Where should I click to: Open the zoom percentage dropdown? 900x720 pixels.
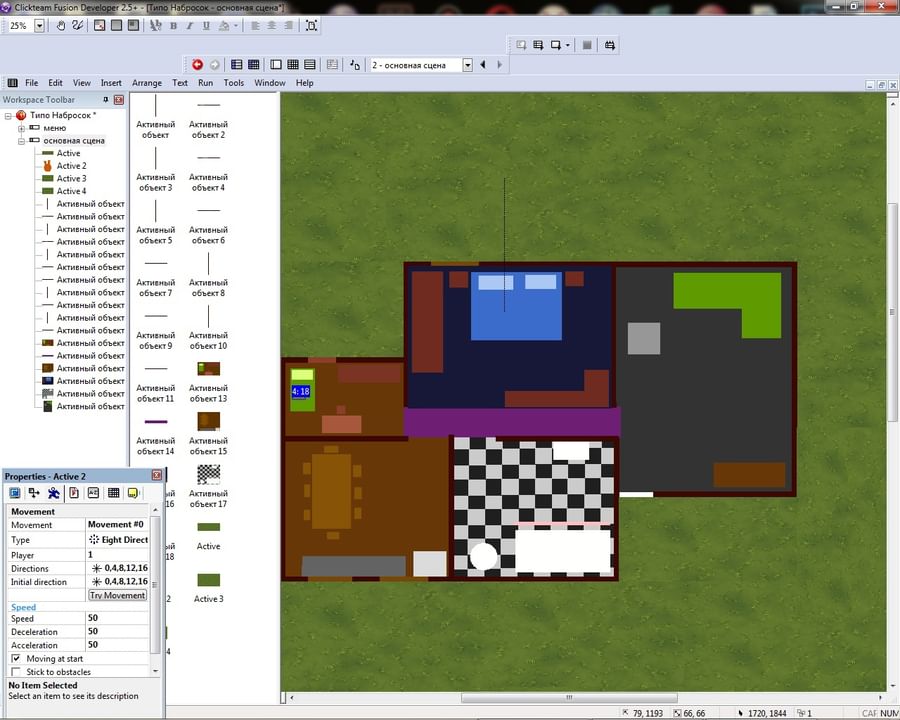point(40,25)
